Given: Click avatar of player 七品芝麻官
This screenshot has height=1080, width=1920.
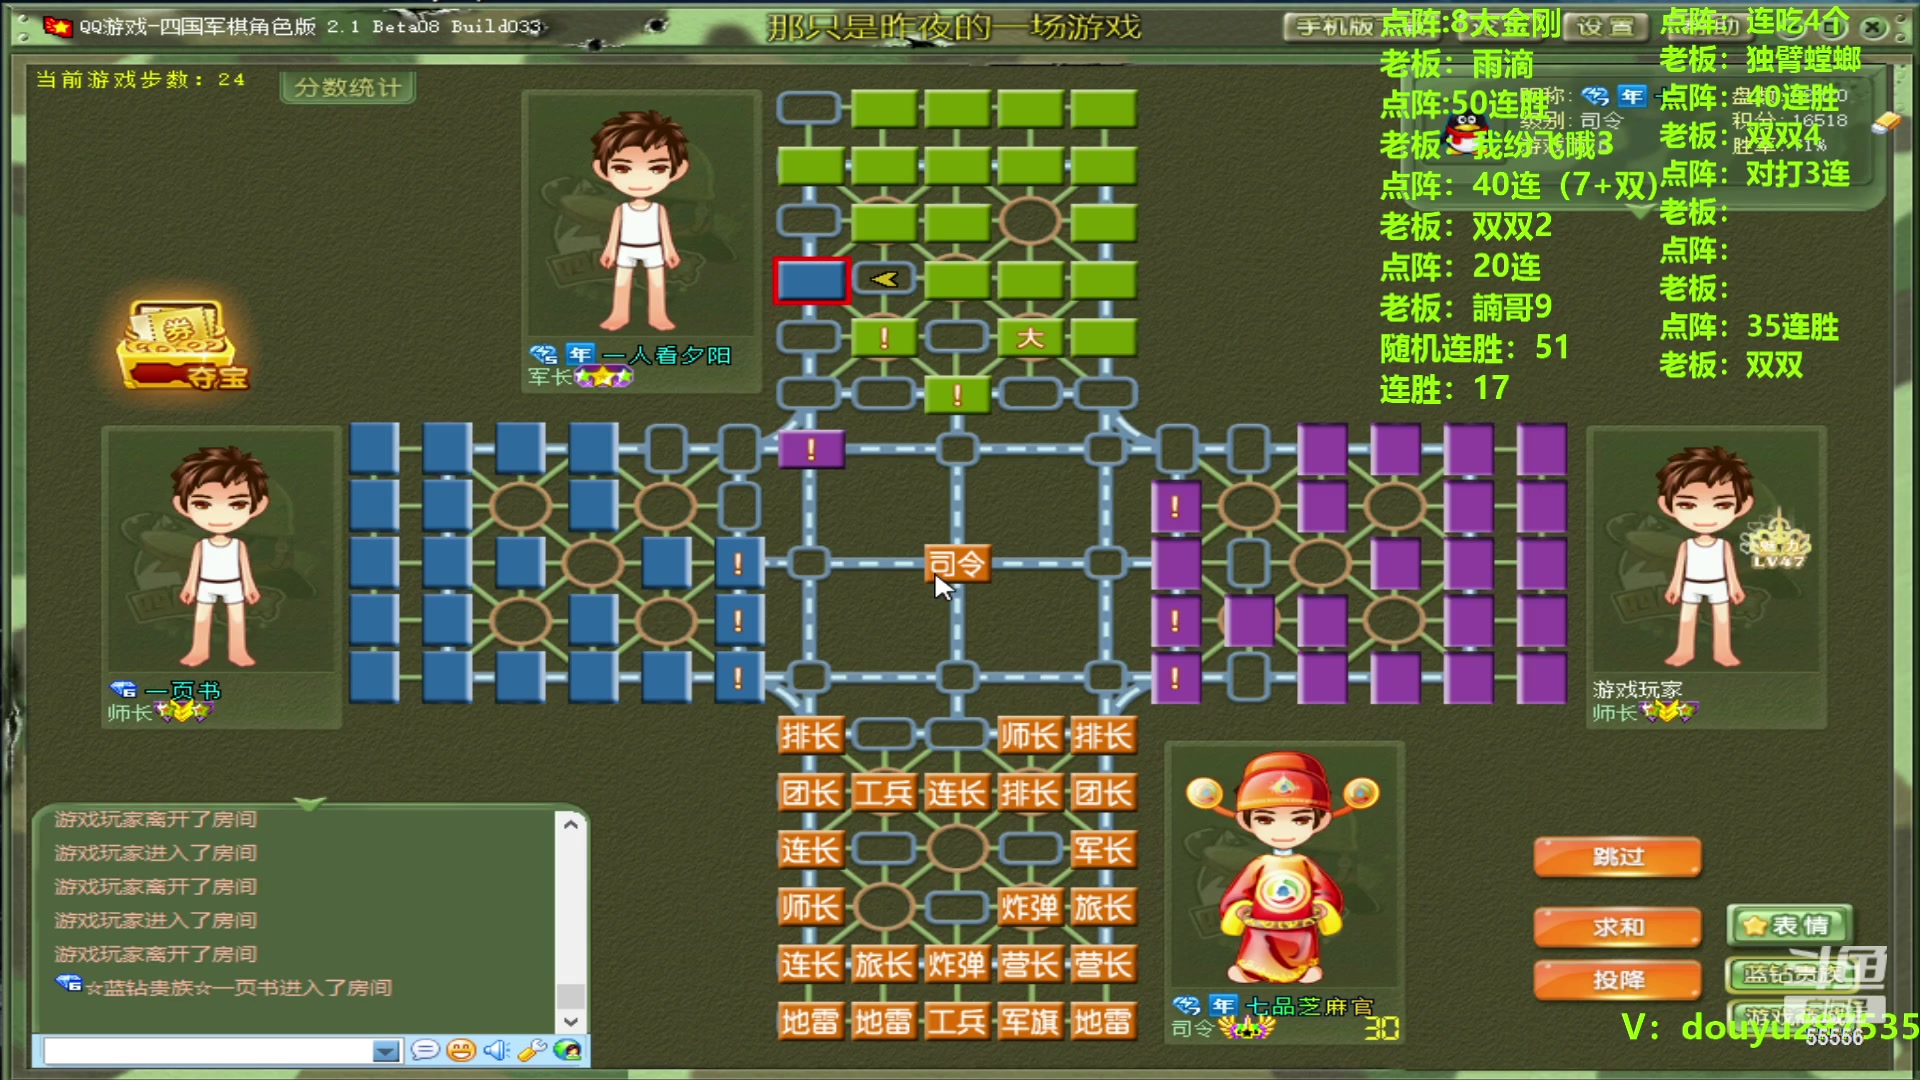Looking at the screenshot, I should tap(1284, 866).
